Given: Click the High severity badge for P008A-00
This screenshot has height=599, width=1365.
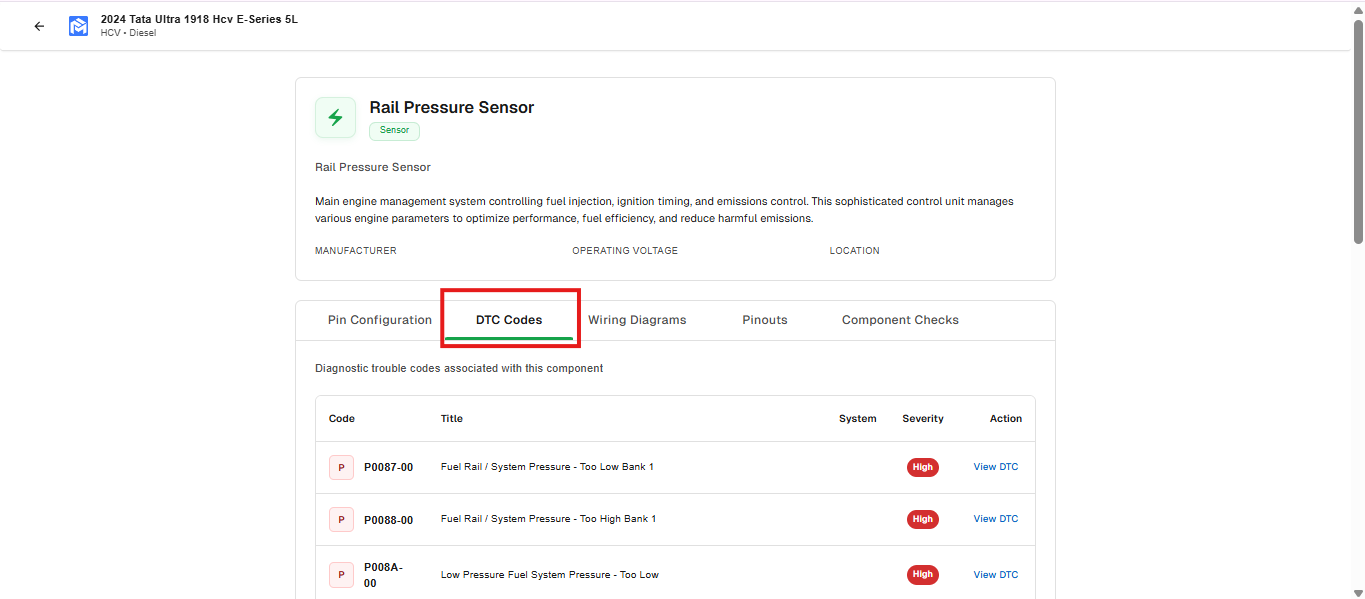Looking at the screenshot, I should tap(922, 574).
